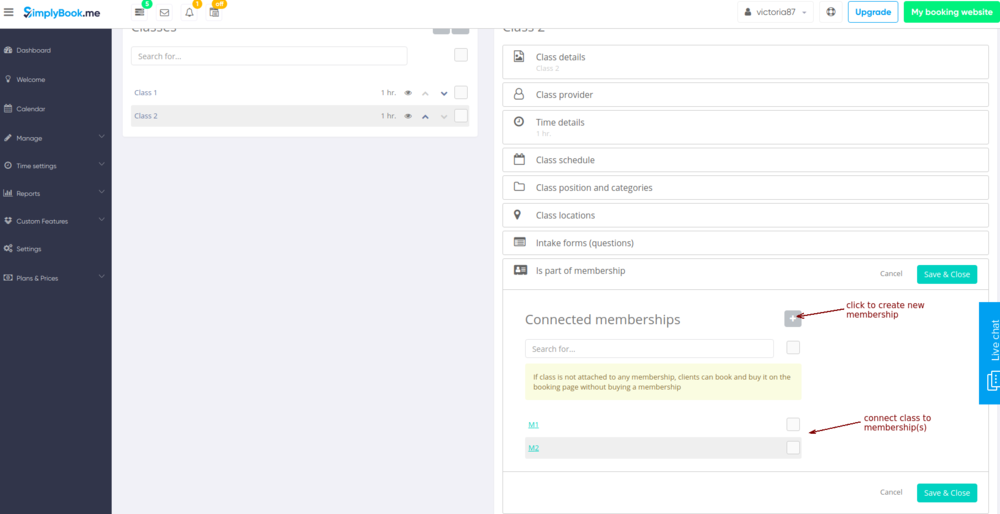Tick the Class 1 checkbox
Screen dimensions: 1000x514
click(461, 92)
